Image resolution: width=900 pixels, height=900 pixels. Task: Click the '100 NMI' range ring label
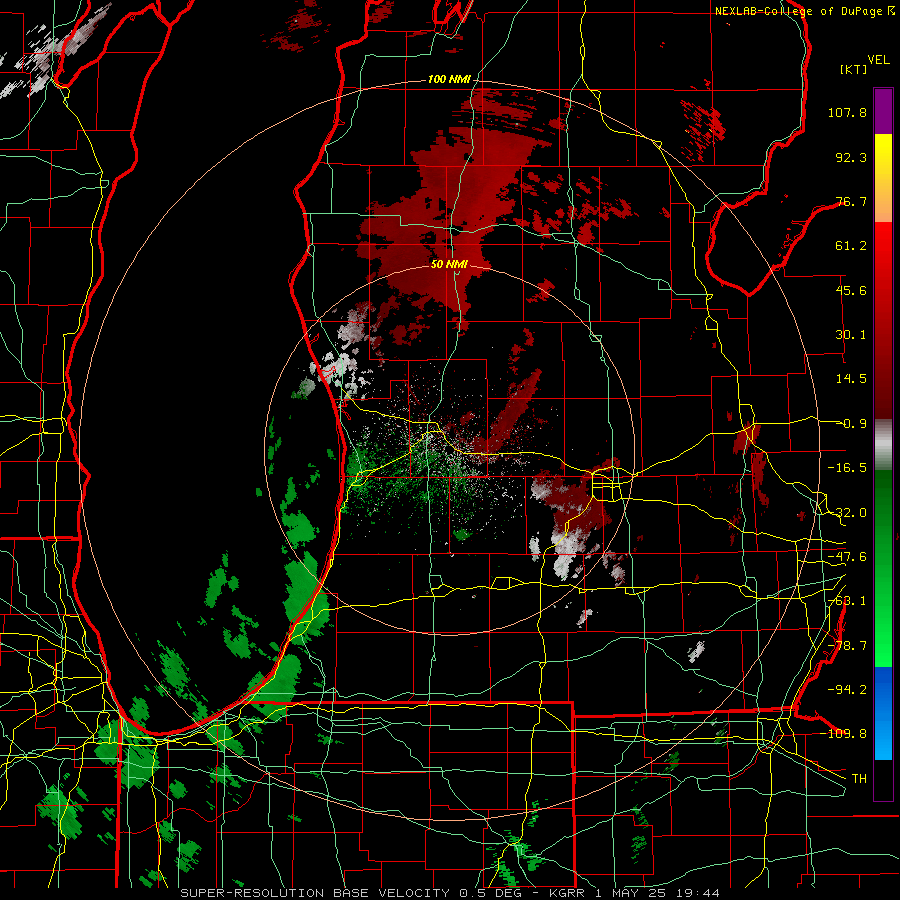[x=449, y=79]
